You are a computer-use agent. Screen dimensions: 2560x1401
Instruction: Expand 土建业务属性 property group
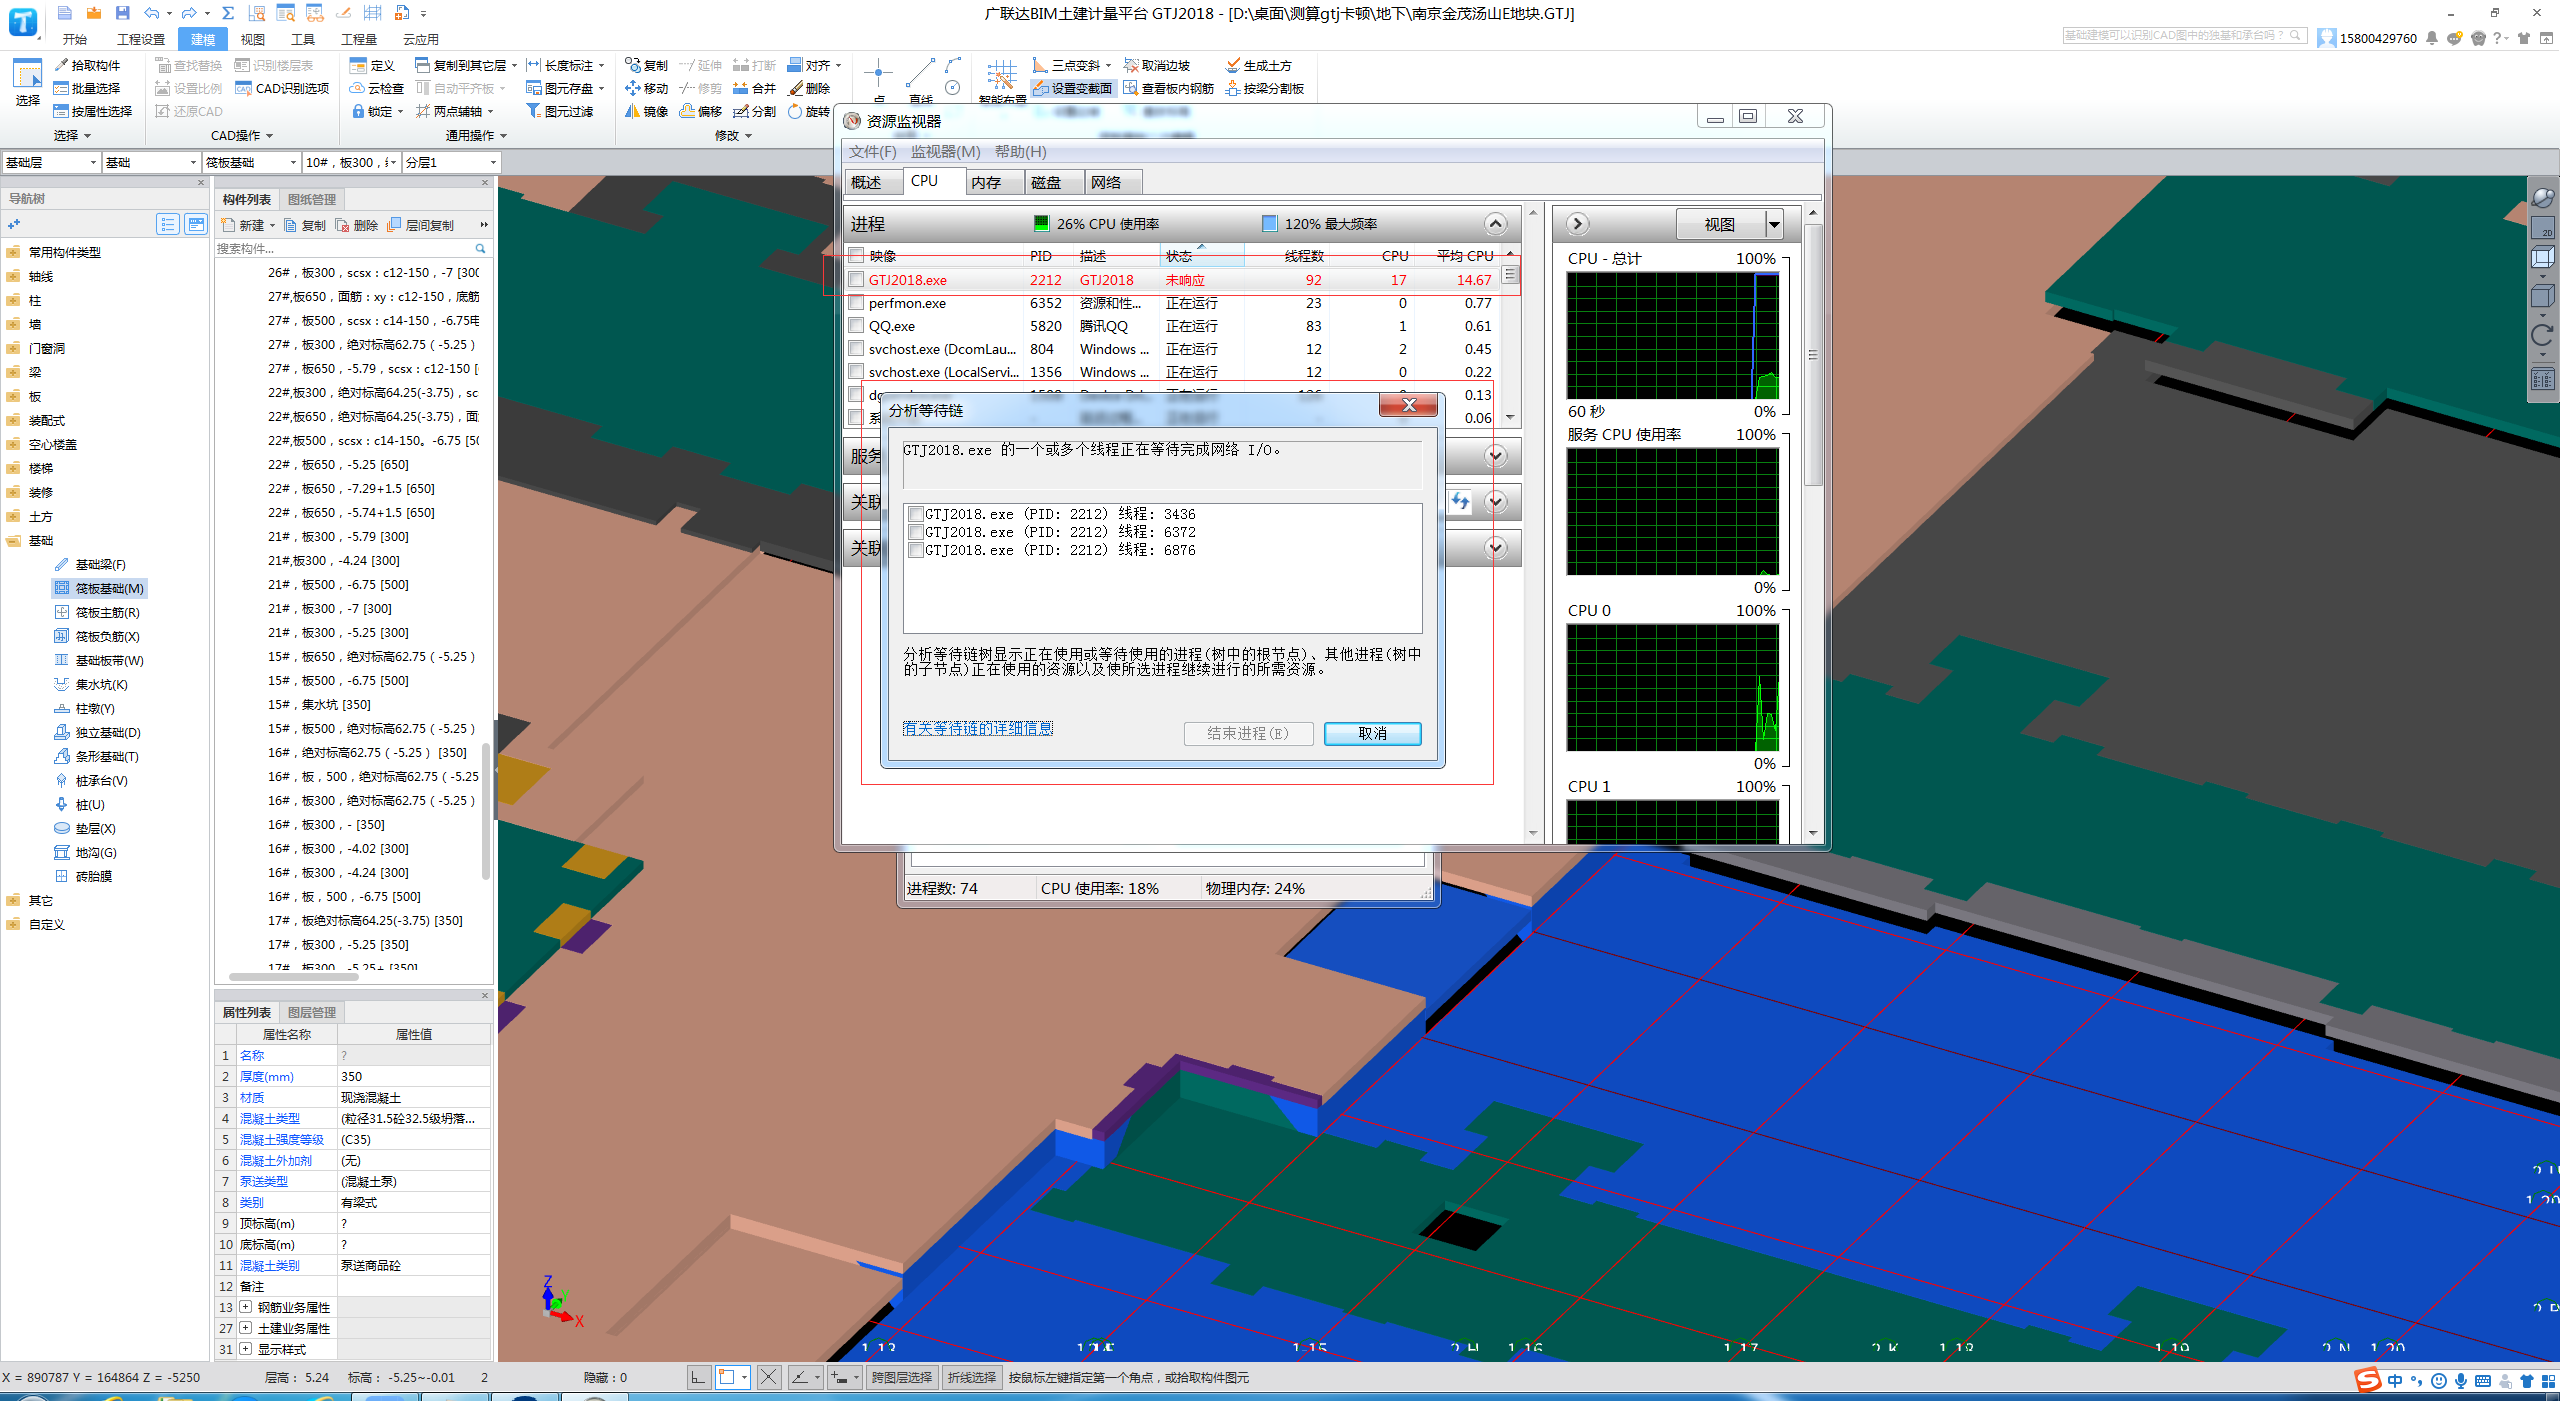(245, 1328)
